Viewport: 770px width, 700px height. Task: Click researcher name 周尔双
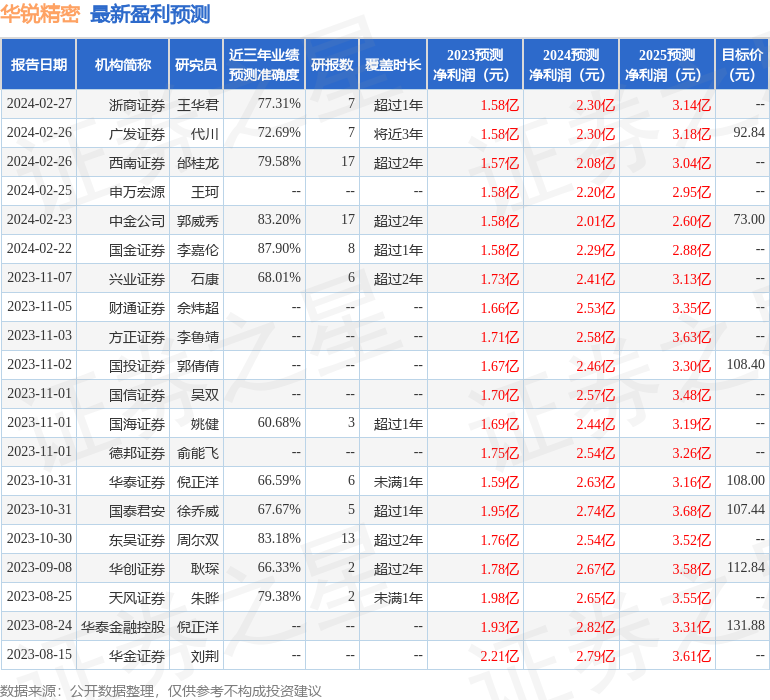(x=198, y=540)
